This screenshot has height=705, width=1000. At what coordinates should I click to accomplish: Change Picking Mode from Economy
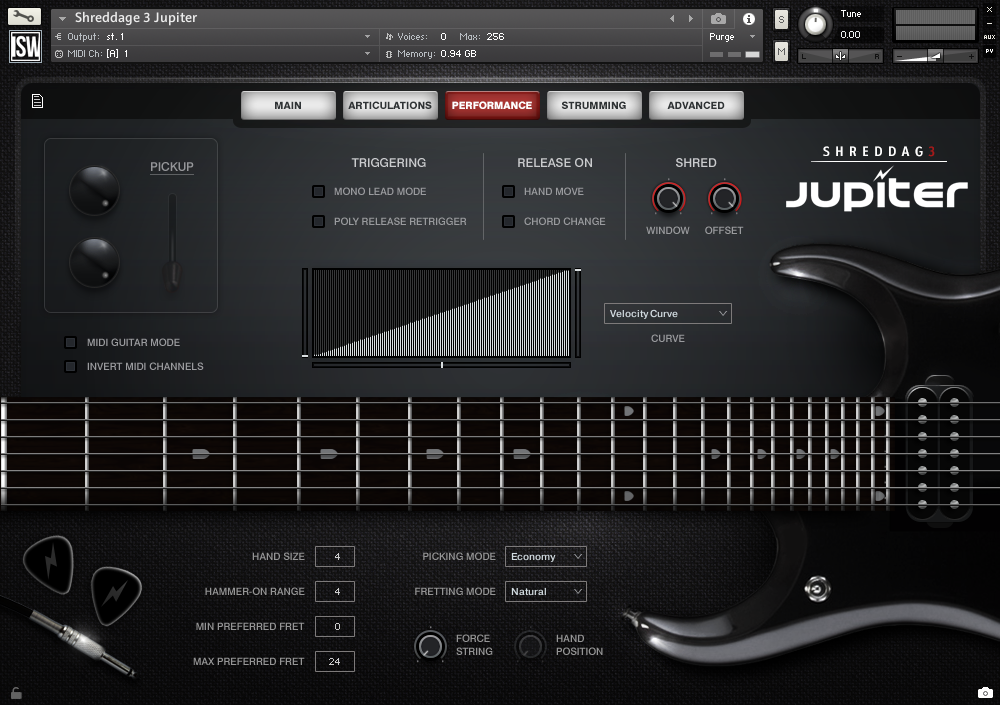[545, 556]
